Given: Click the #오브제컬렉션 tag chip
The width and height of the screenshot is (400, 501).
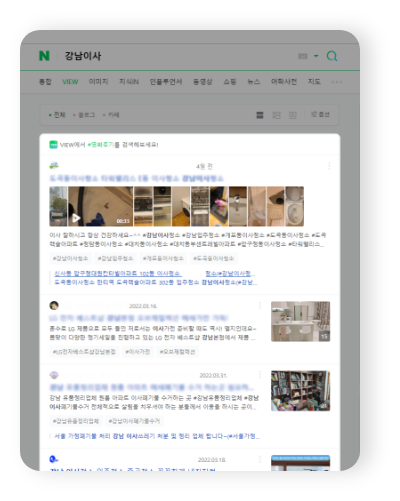Looking at the screenshot, I should tap(177, 352).
